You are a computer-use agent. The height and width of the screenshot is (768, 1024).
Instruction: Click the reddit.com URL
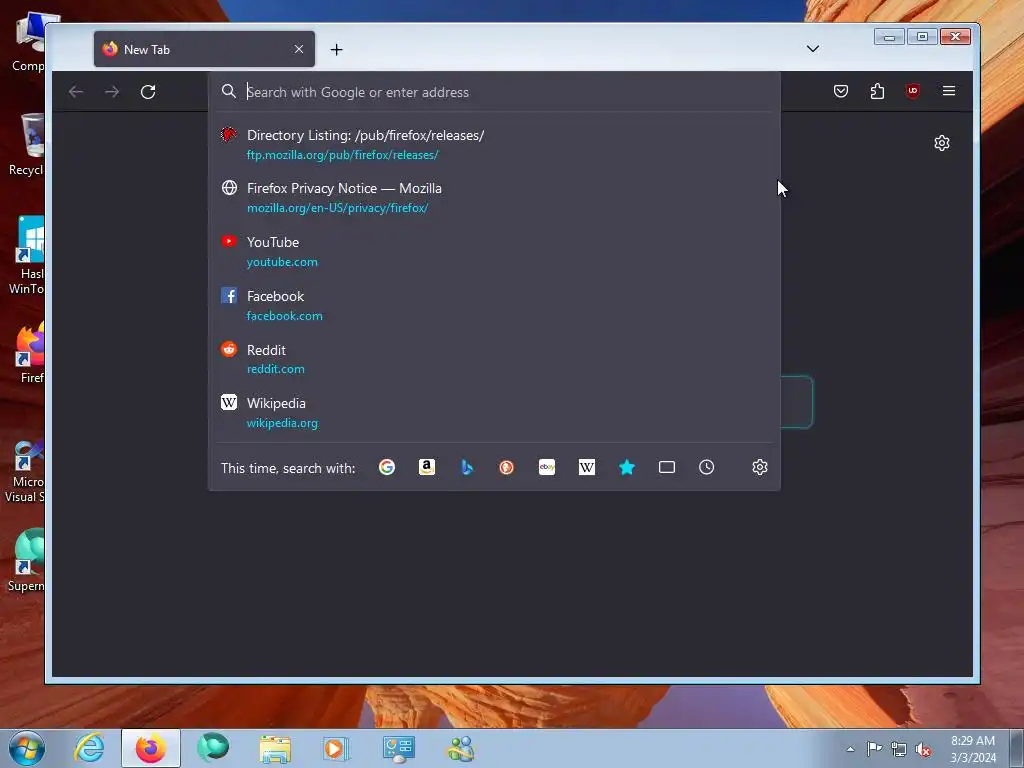[275, 368]
